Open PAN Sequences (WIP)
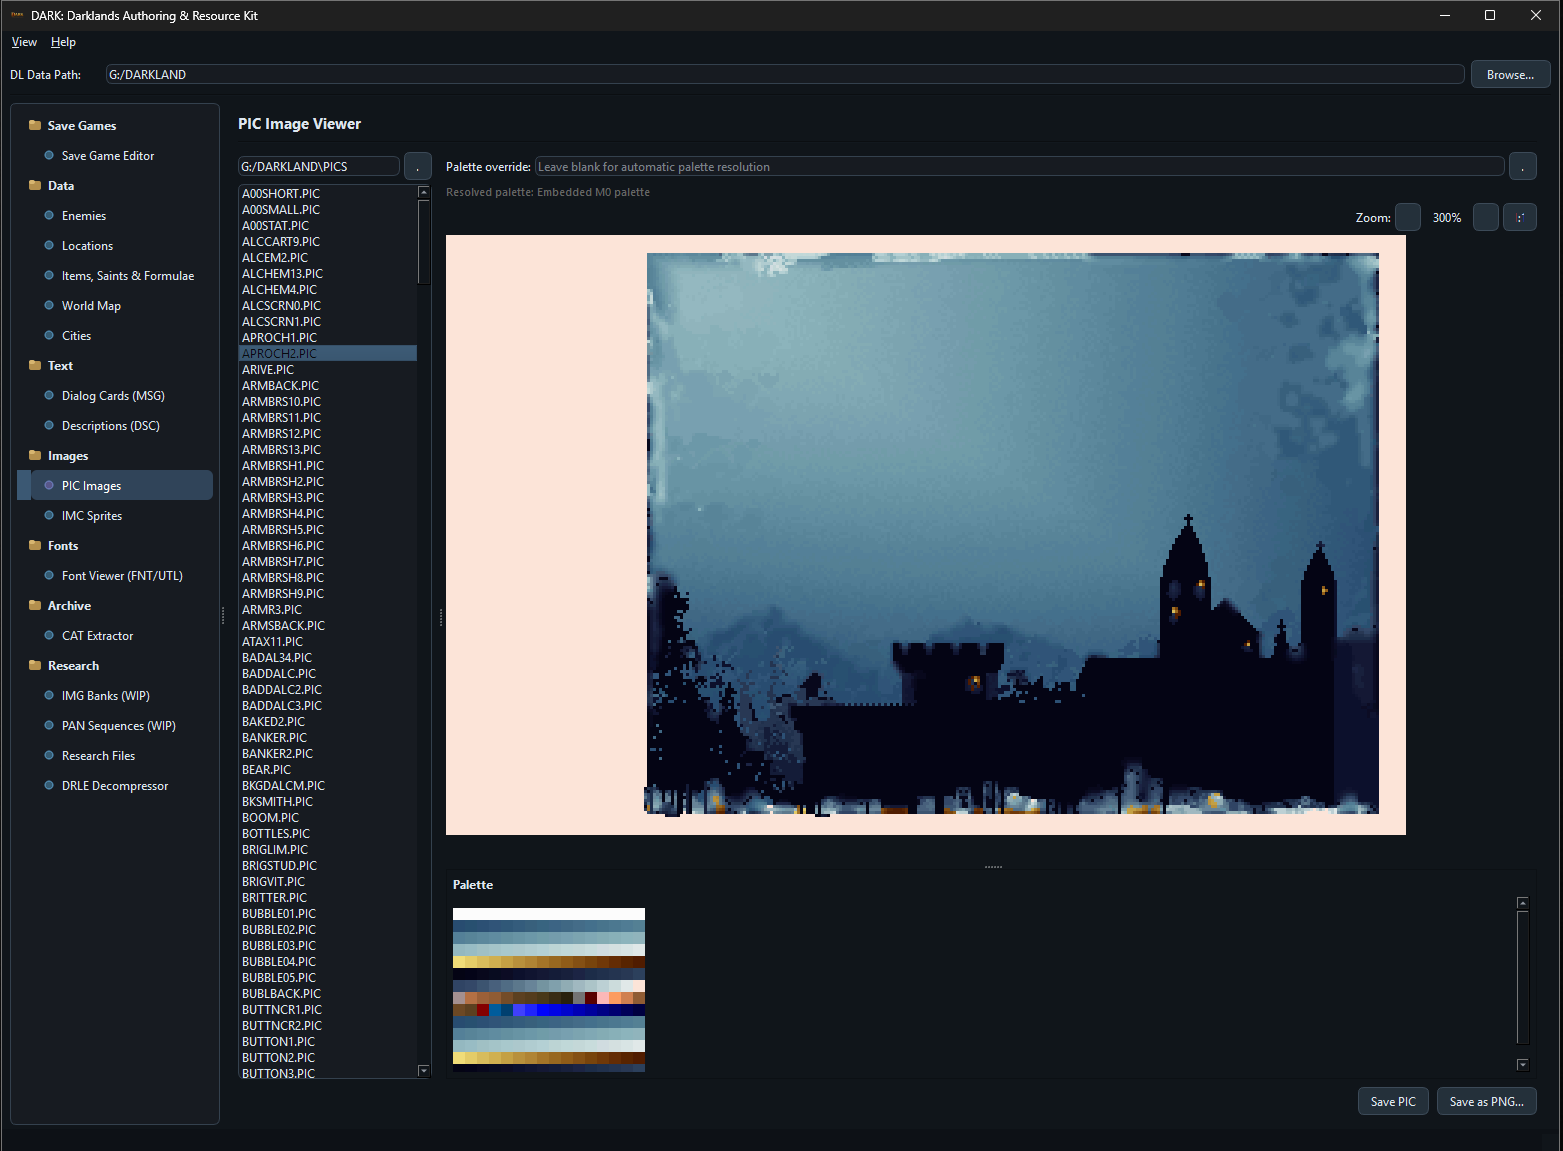1563x1151 pixels. coord(119,726)
